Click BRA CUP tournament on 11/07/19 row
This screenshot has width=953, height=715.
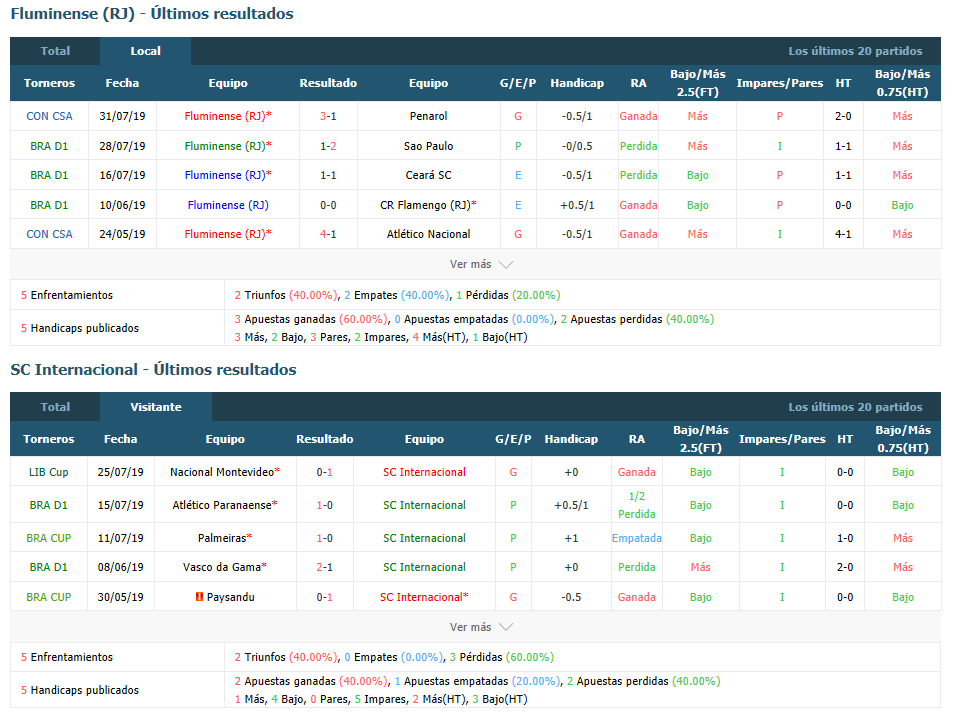[x=49, y=538]
